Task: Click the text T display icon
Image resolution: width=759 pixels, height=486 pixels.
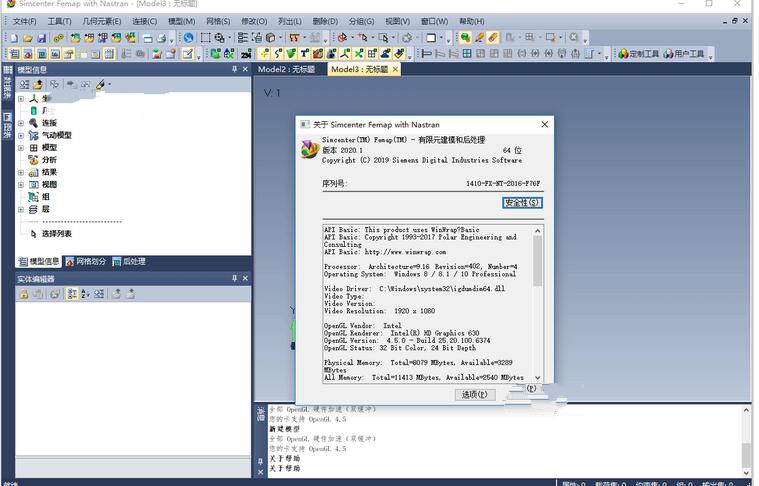Action: pyautogui.click(x=304, y=53)
